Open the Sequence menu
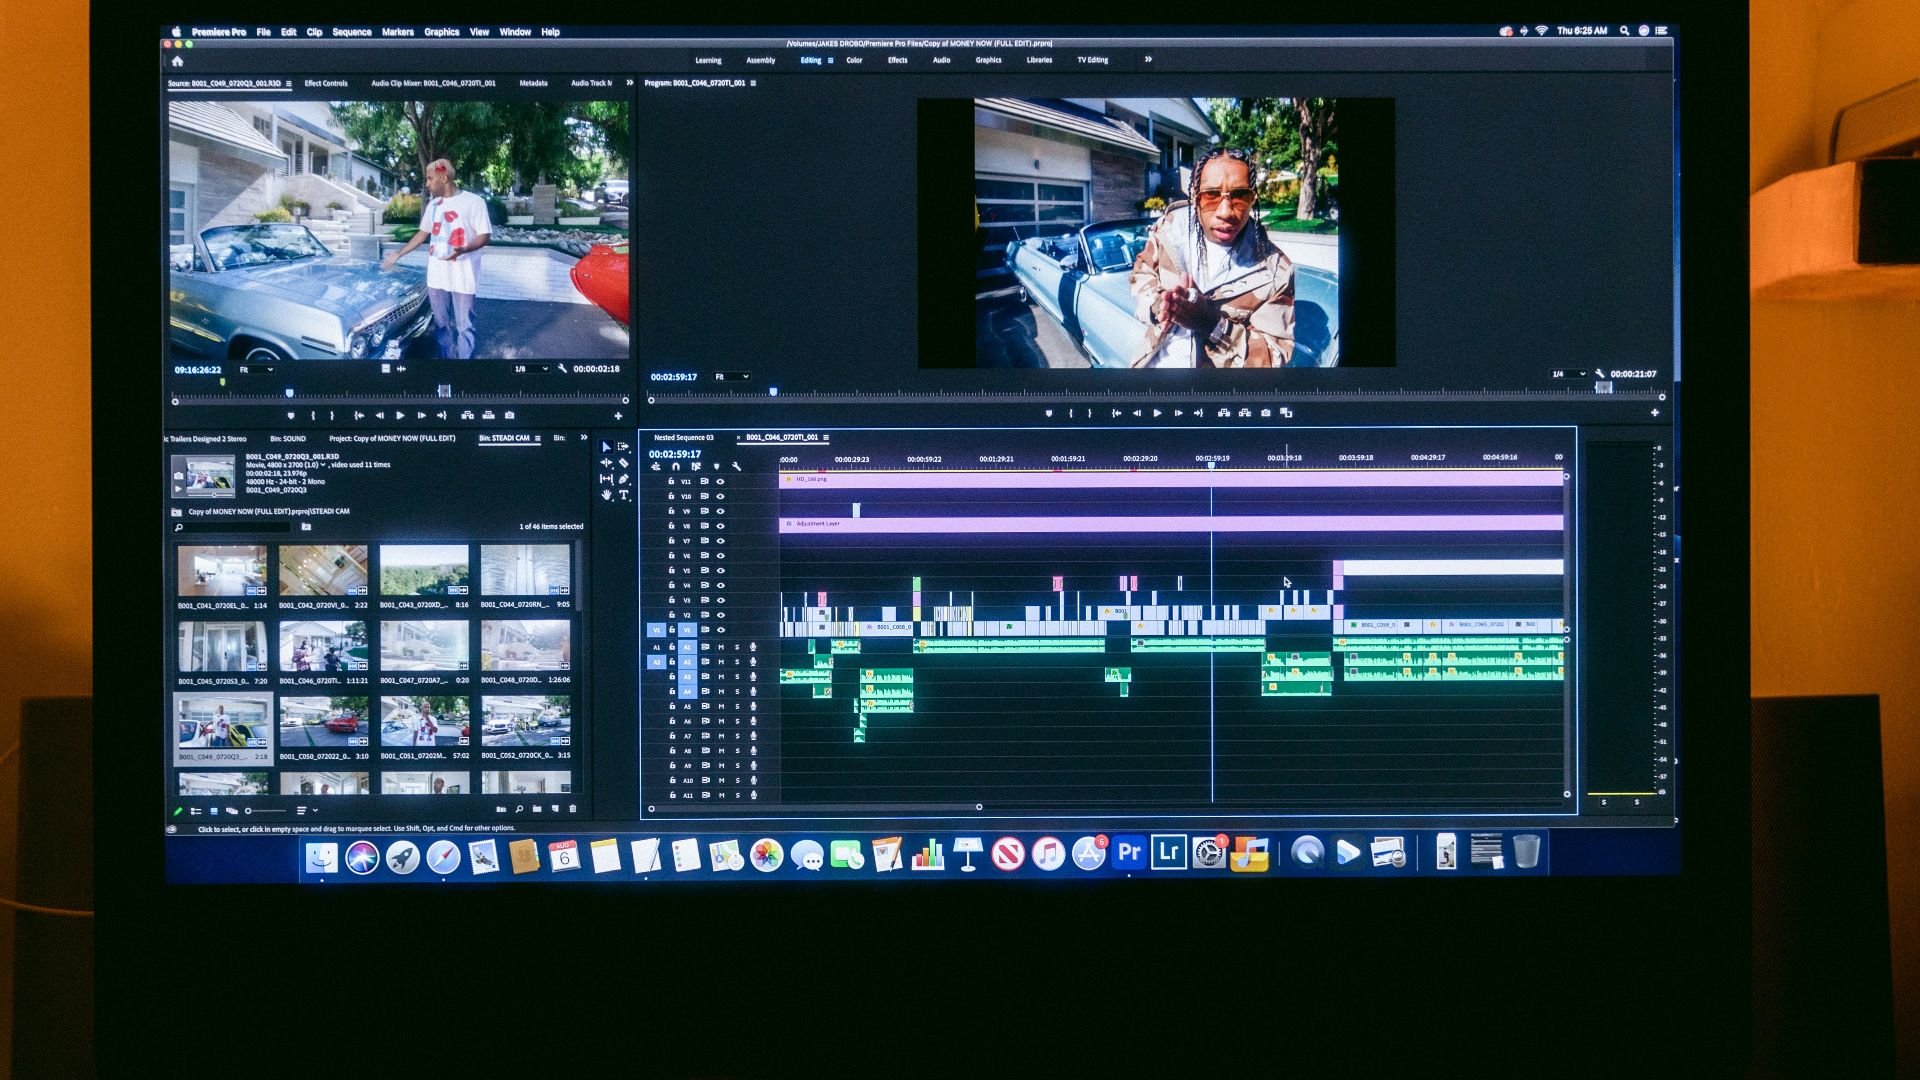 click(x=351, y=32)
